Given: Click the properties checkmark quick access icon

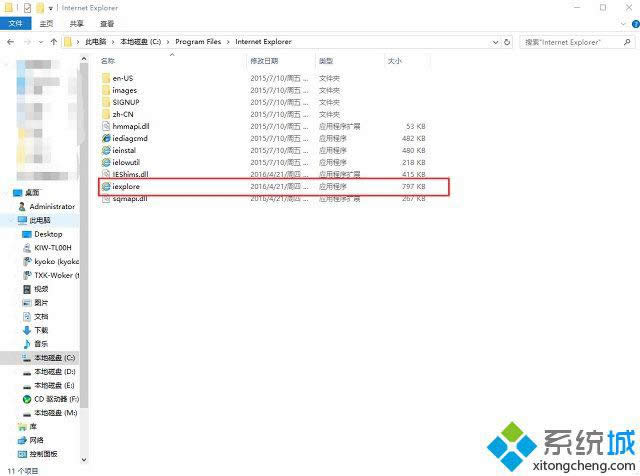Looking at the screenshot, I should point(27,7).
